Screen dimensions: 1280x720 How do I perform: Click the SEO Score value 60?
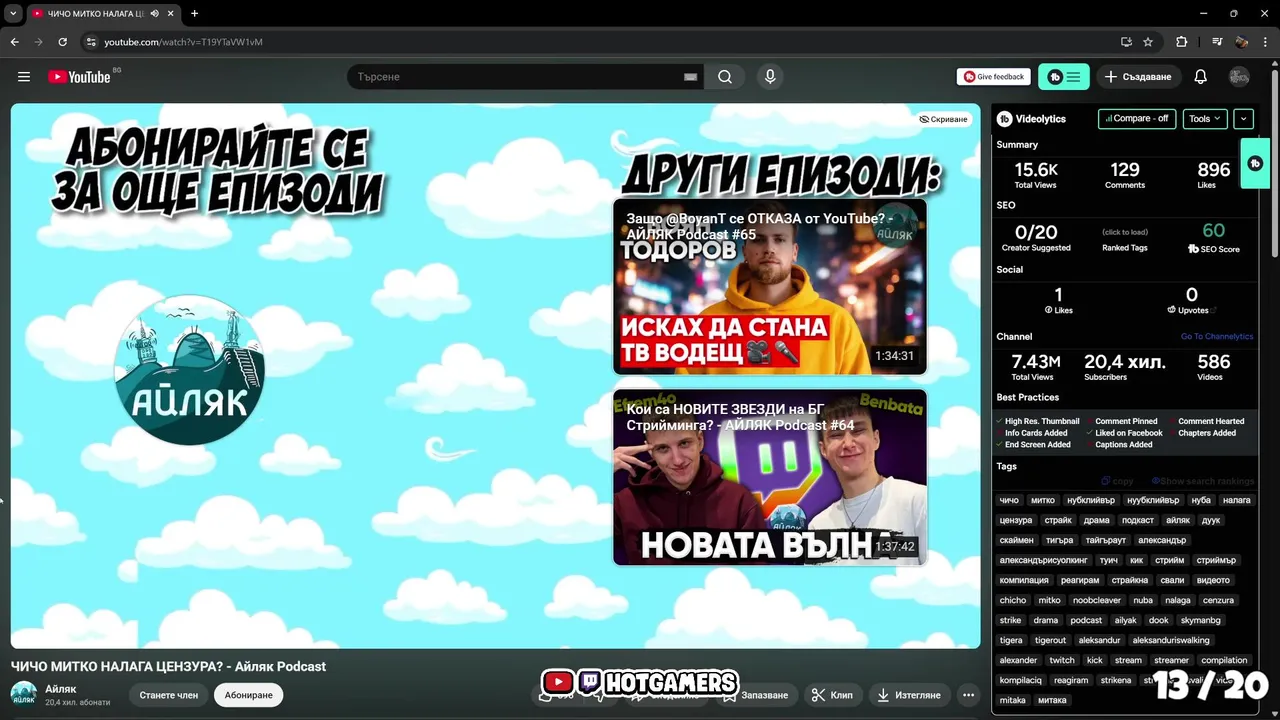(1214, 231)
